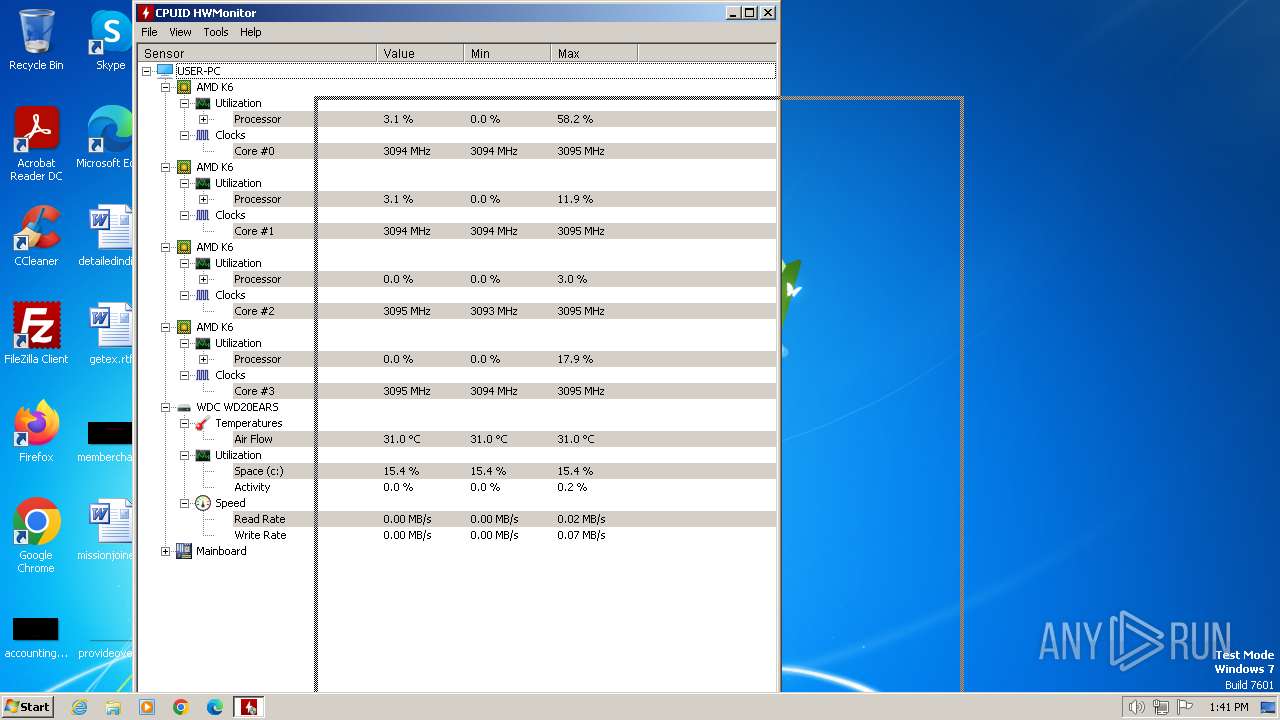Open the File menu
The height and width of the screenshot is (720, 1280).
click(x=149, y=32)
